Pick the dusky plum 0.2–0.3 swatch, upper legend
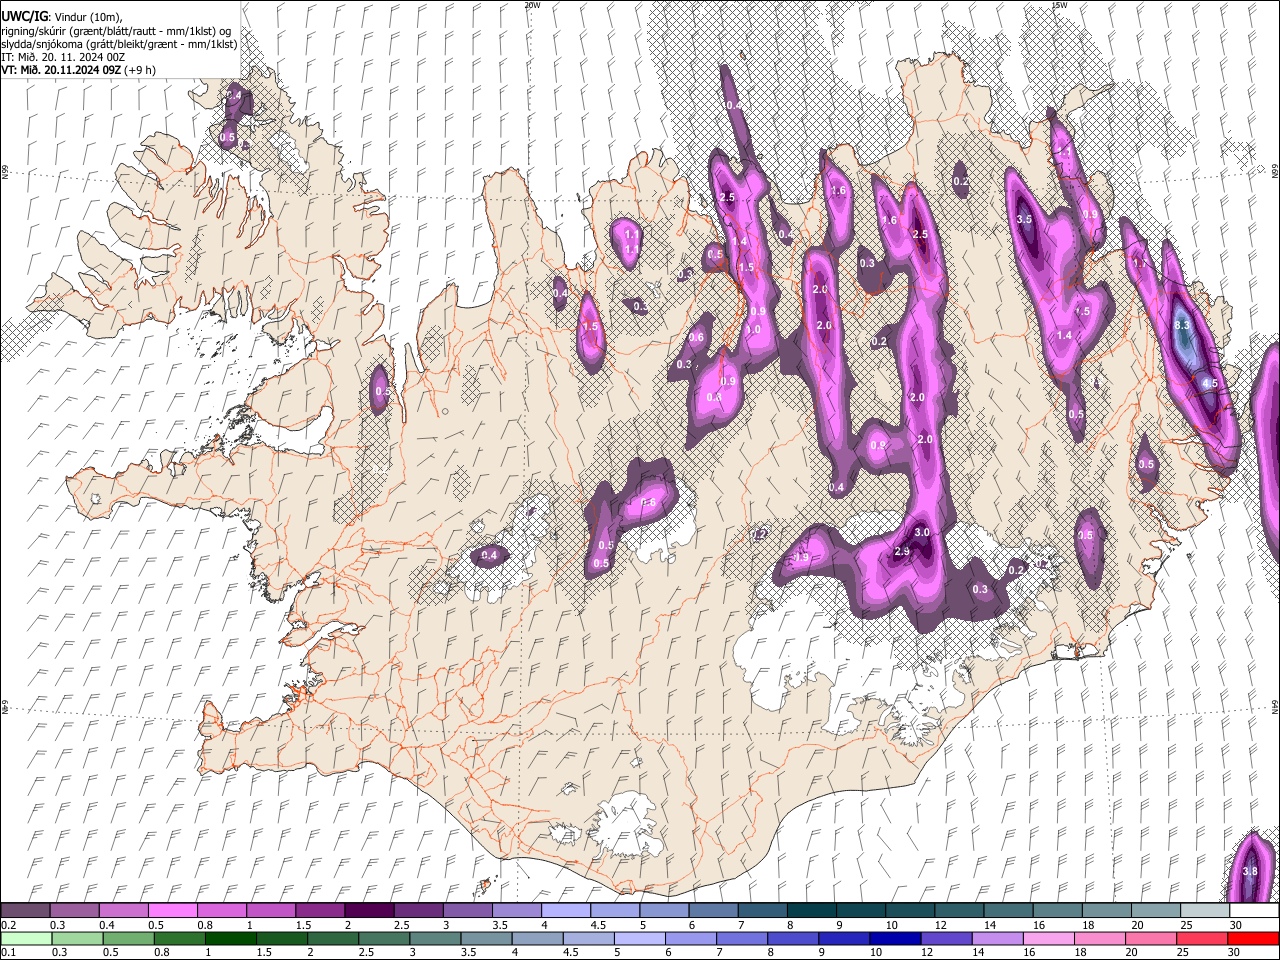This screenshot has height=960, width=1280. click(26, 911)
